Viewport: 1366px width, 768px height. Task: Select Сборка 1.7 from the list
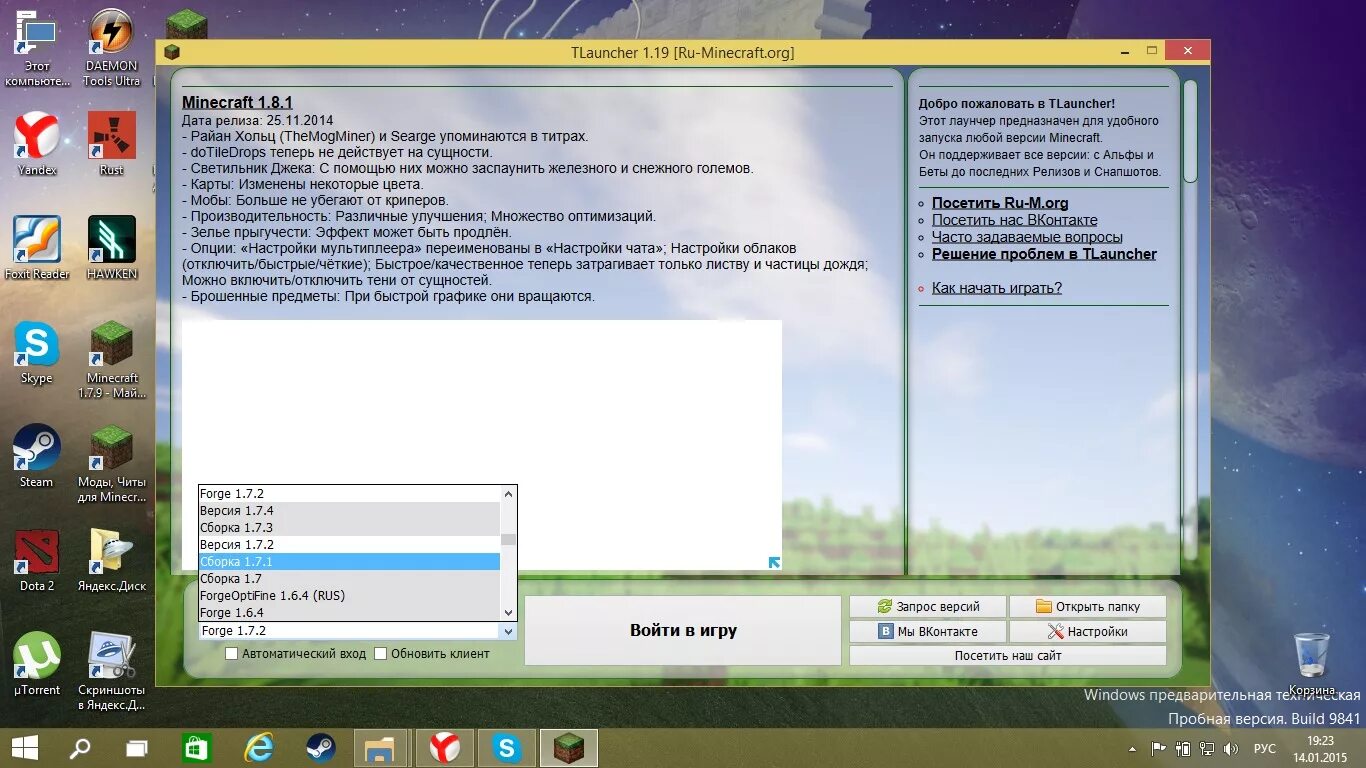[349, 579]
